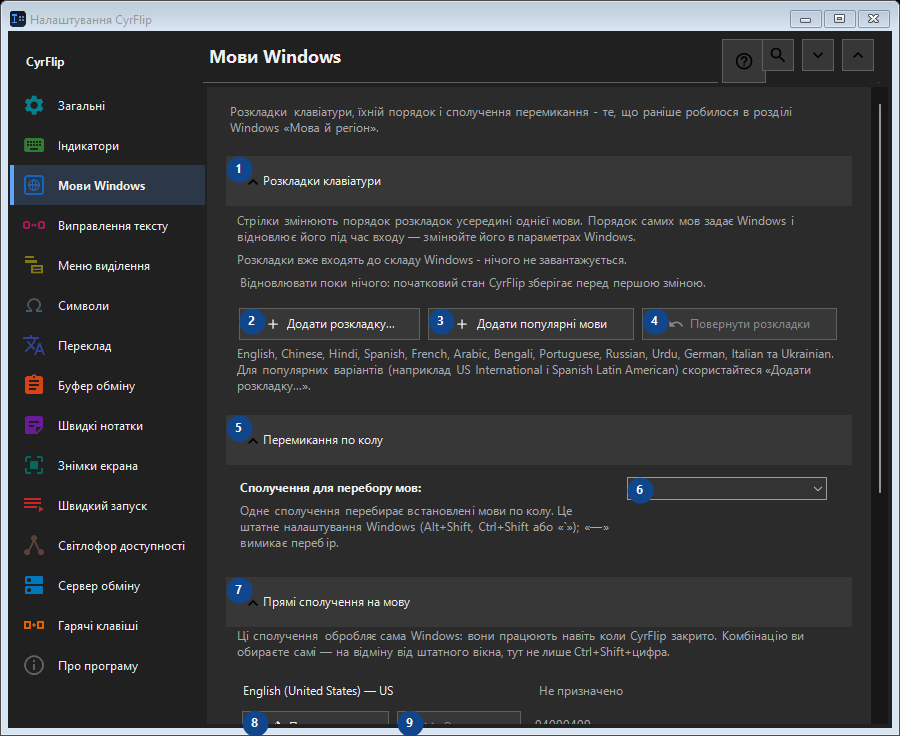This screenshot has width=900, height=736.
Task: Open help via the question mark icon
Action: click(x=744, y=61)
